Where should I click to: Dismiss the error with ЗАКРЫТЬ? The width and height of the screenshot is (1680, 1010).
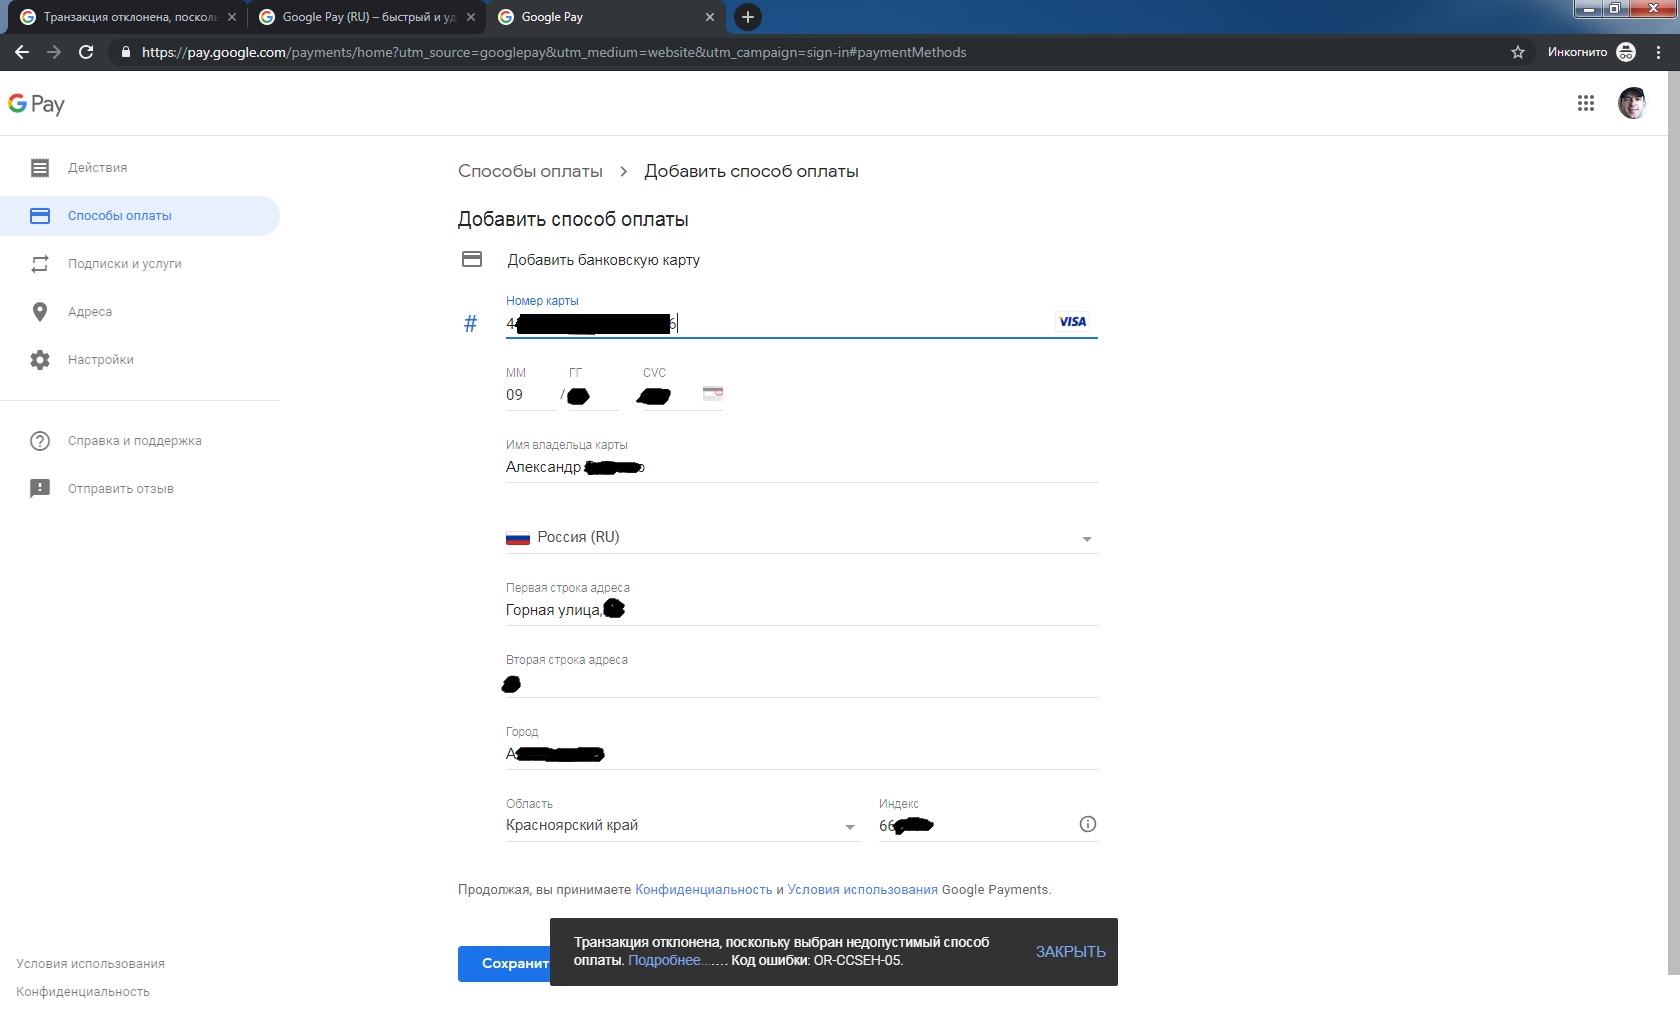(1070, 952)
